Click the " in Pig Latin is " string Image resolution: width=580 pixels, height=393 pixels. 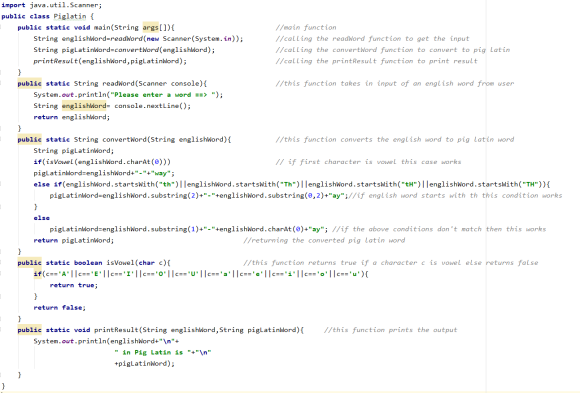point(154,352)
